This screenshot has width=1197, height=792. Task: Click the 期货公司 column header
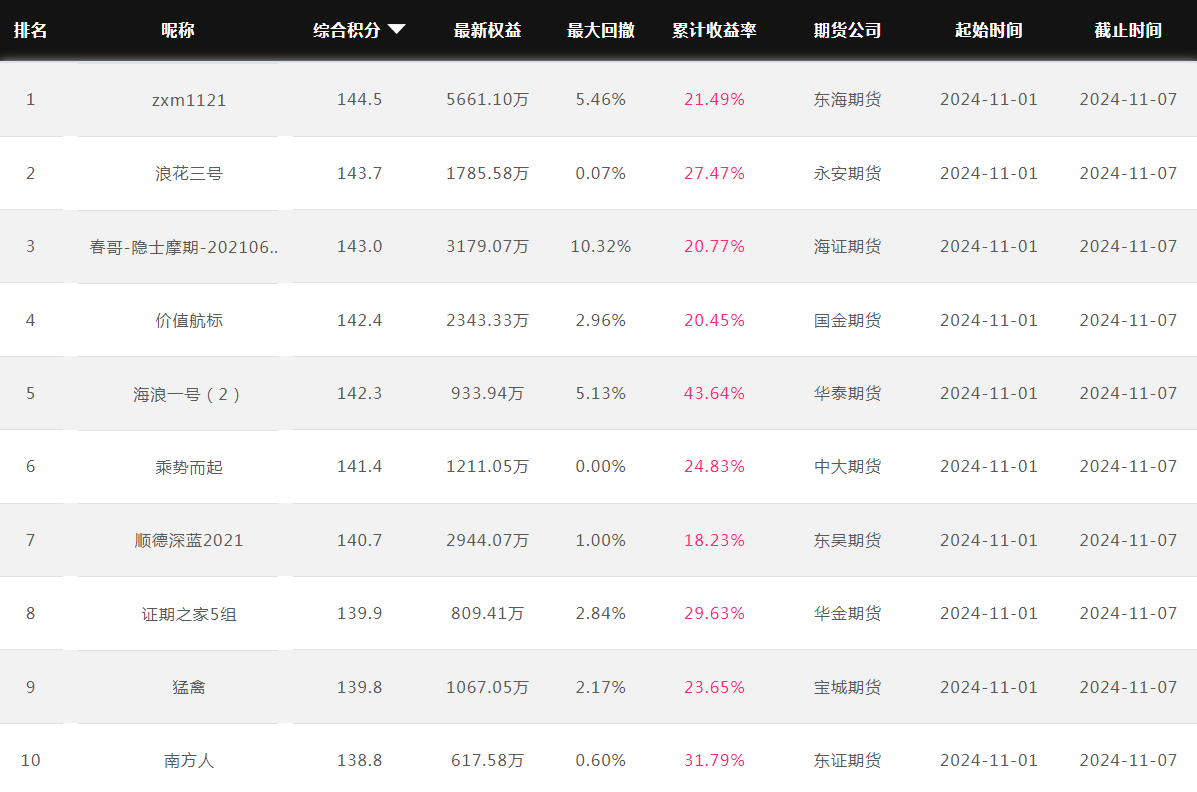pos(847,30)
